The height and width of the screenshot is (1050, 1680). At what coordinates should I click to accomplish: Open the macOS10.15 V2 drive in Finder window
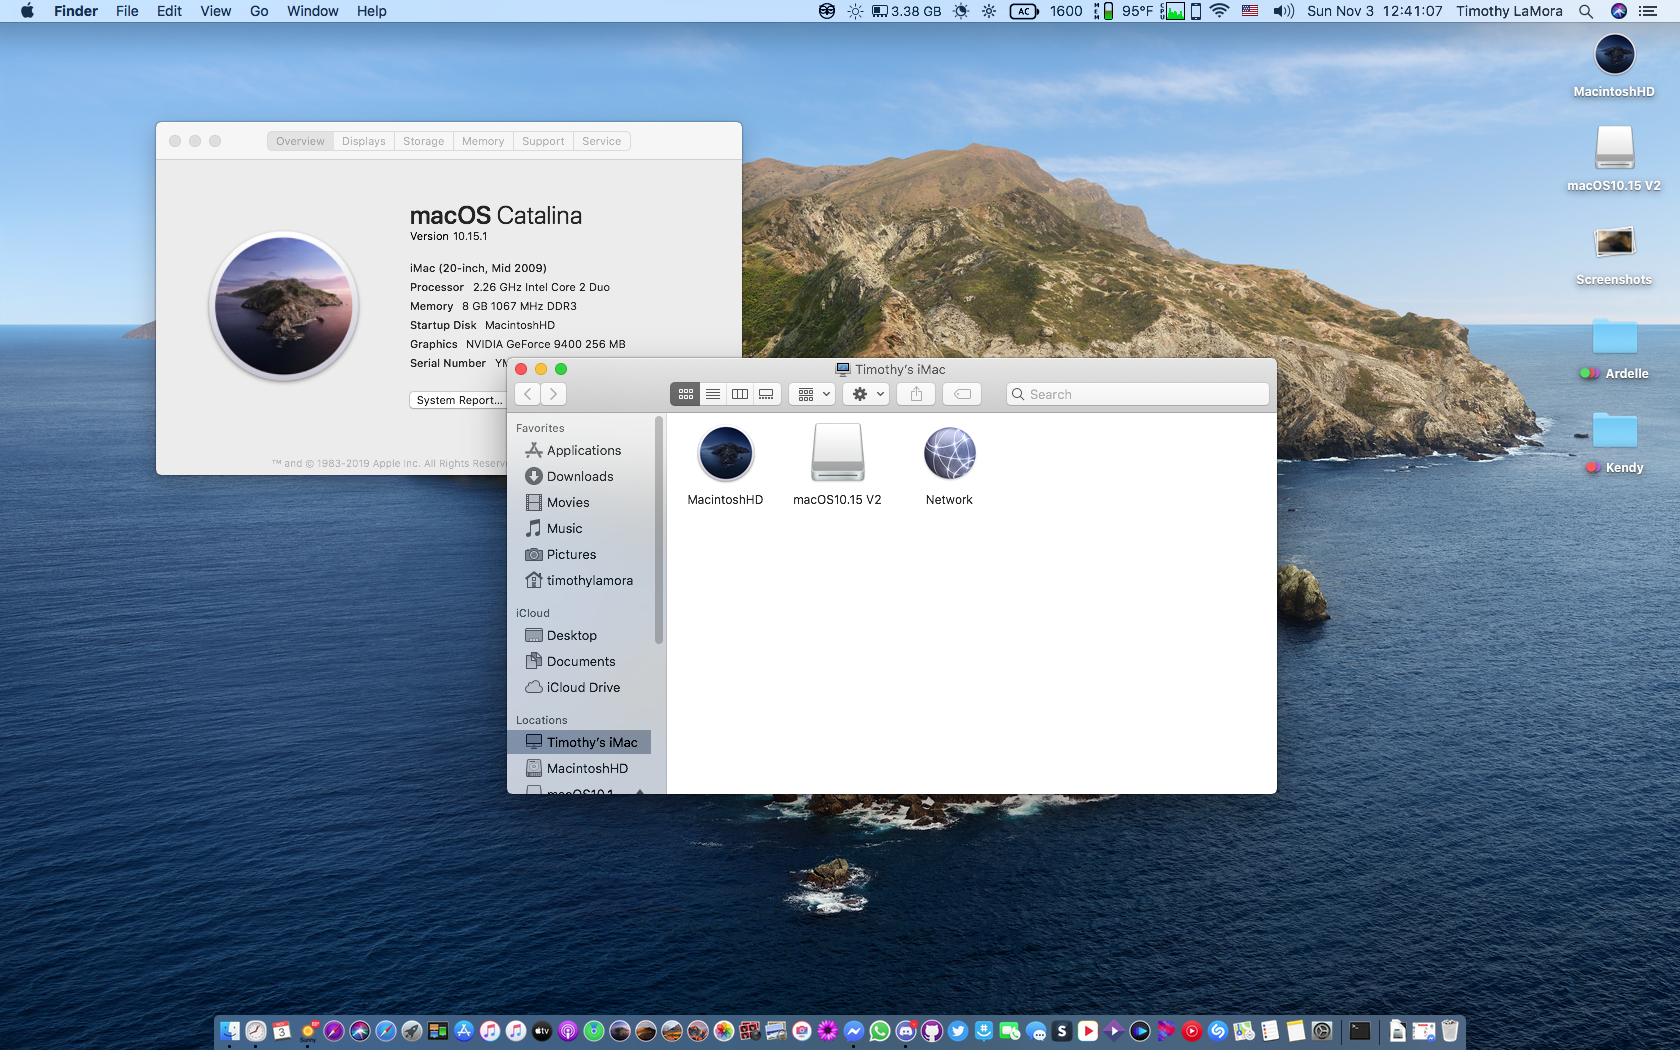(837, 455)
